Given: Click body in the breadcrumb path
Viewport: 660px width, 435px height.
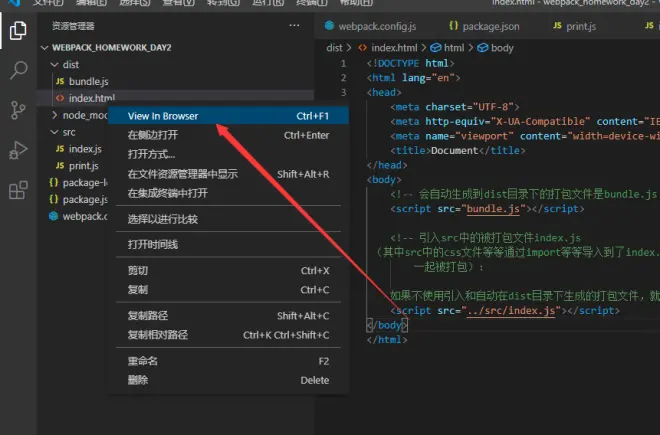Looking at the screenshot, I should click(x=495, y=48).
